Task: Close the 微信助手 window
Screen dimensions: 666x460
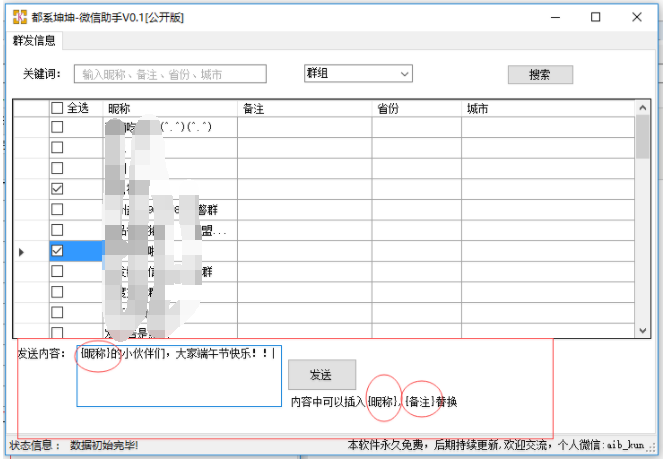Action: point(637,17)
